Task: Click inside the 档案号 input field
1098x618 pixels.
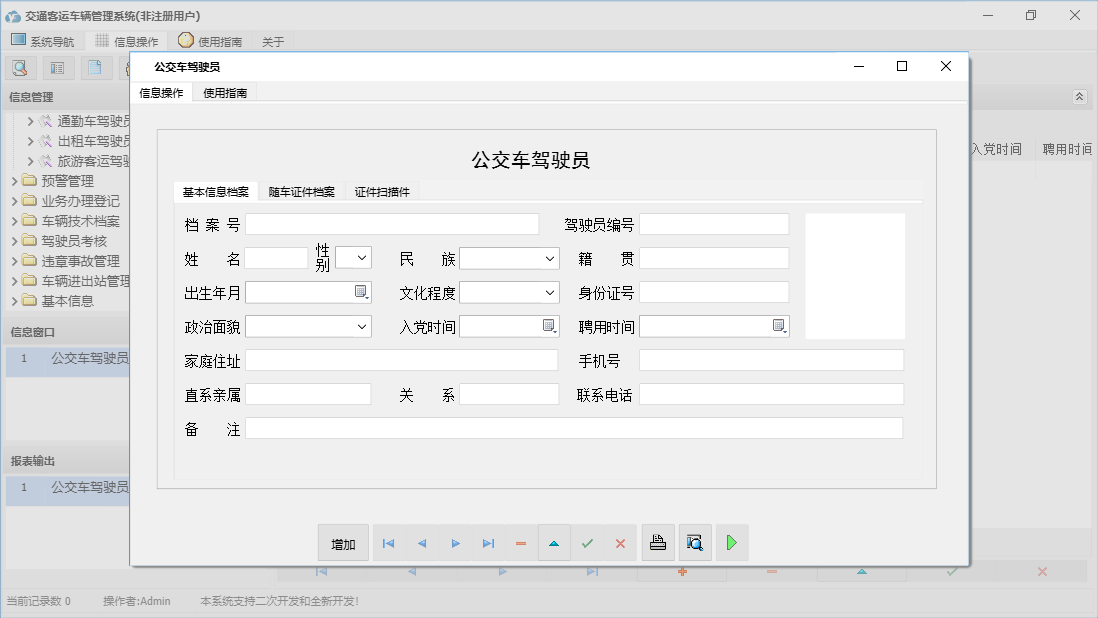Action: tap(390, 223)
